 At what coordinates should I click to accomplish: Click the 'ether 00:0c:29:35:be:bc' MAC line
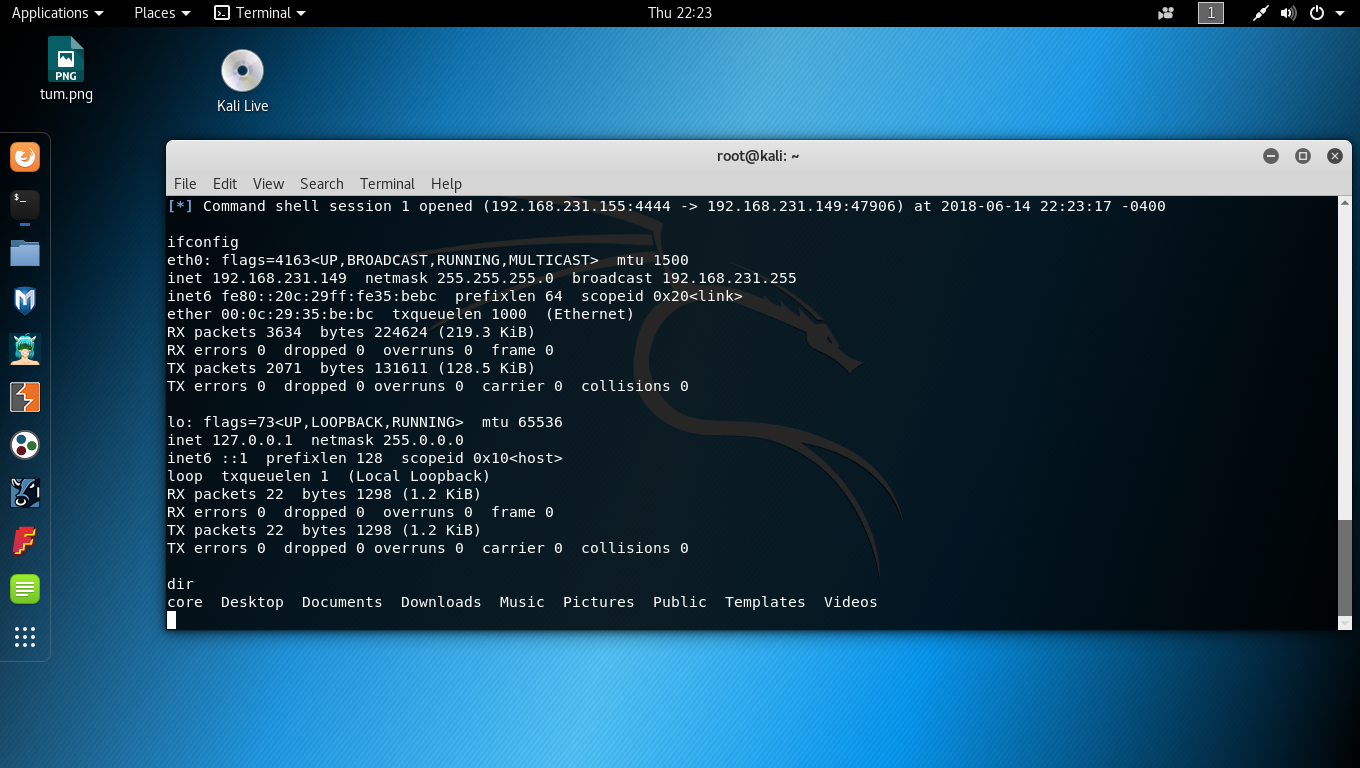click(x=401, y=314)
